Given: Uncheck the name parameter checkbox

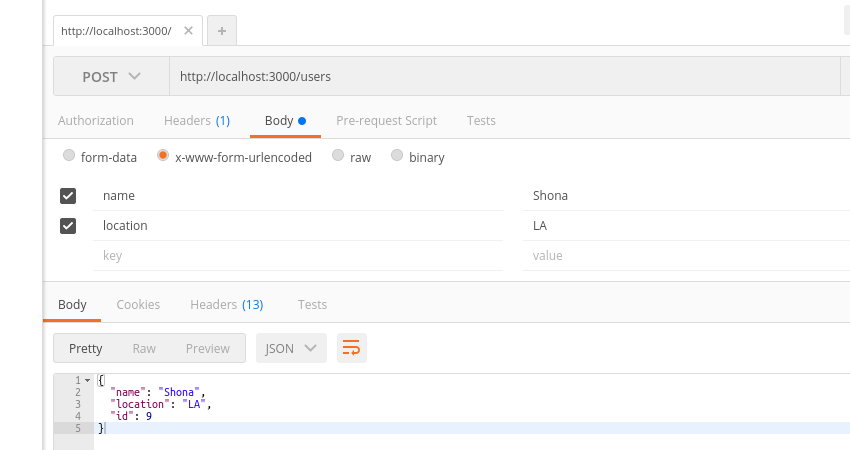Looking at the screenshot, I should (x=68, y=196).
